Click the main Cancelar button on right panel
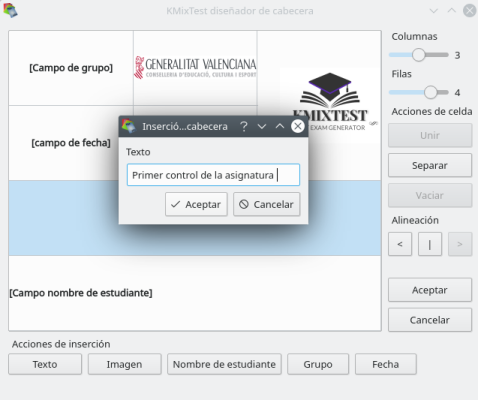Image resolution: width=478 pixels, height=400 pixels. [430, 320]
